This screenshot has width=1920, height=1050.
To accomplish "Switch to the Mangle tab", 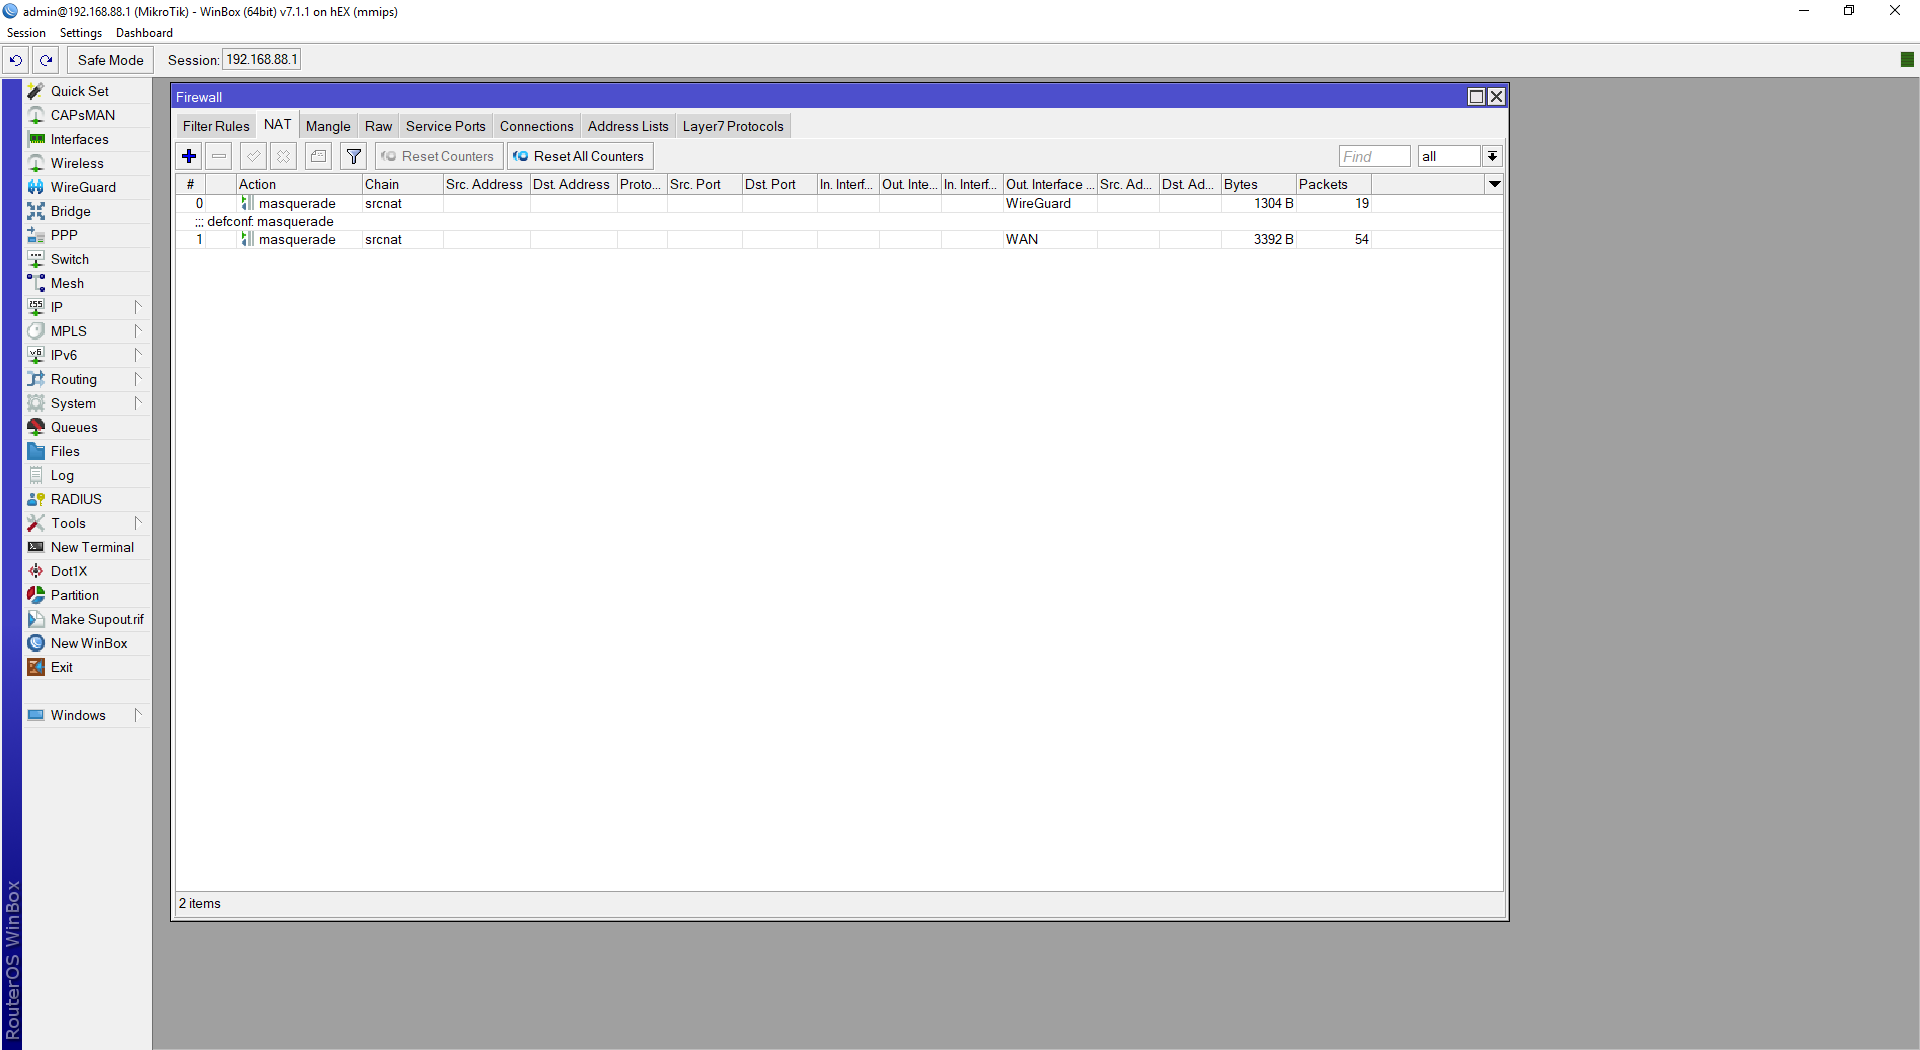I will click(x=328, y=126).
